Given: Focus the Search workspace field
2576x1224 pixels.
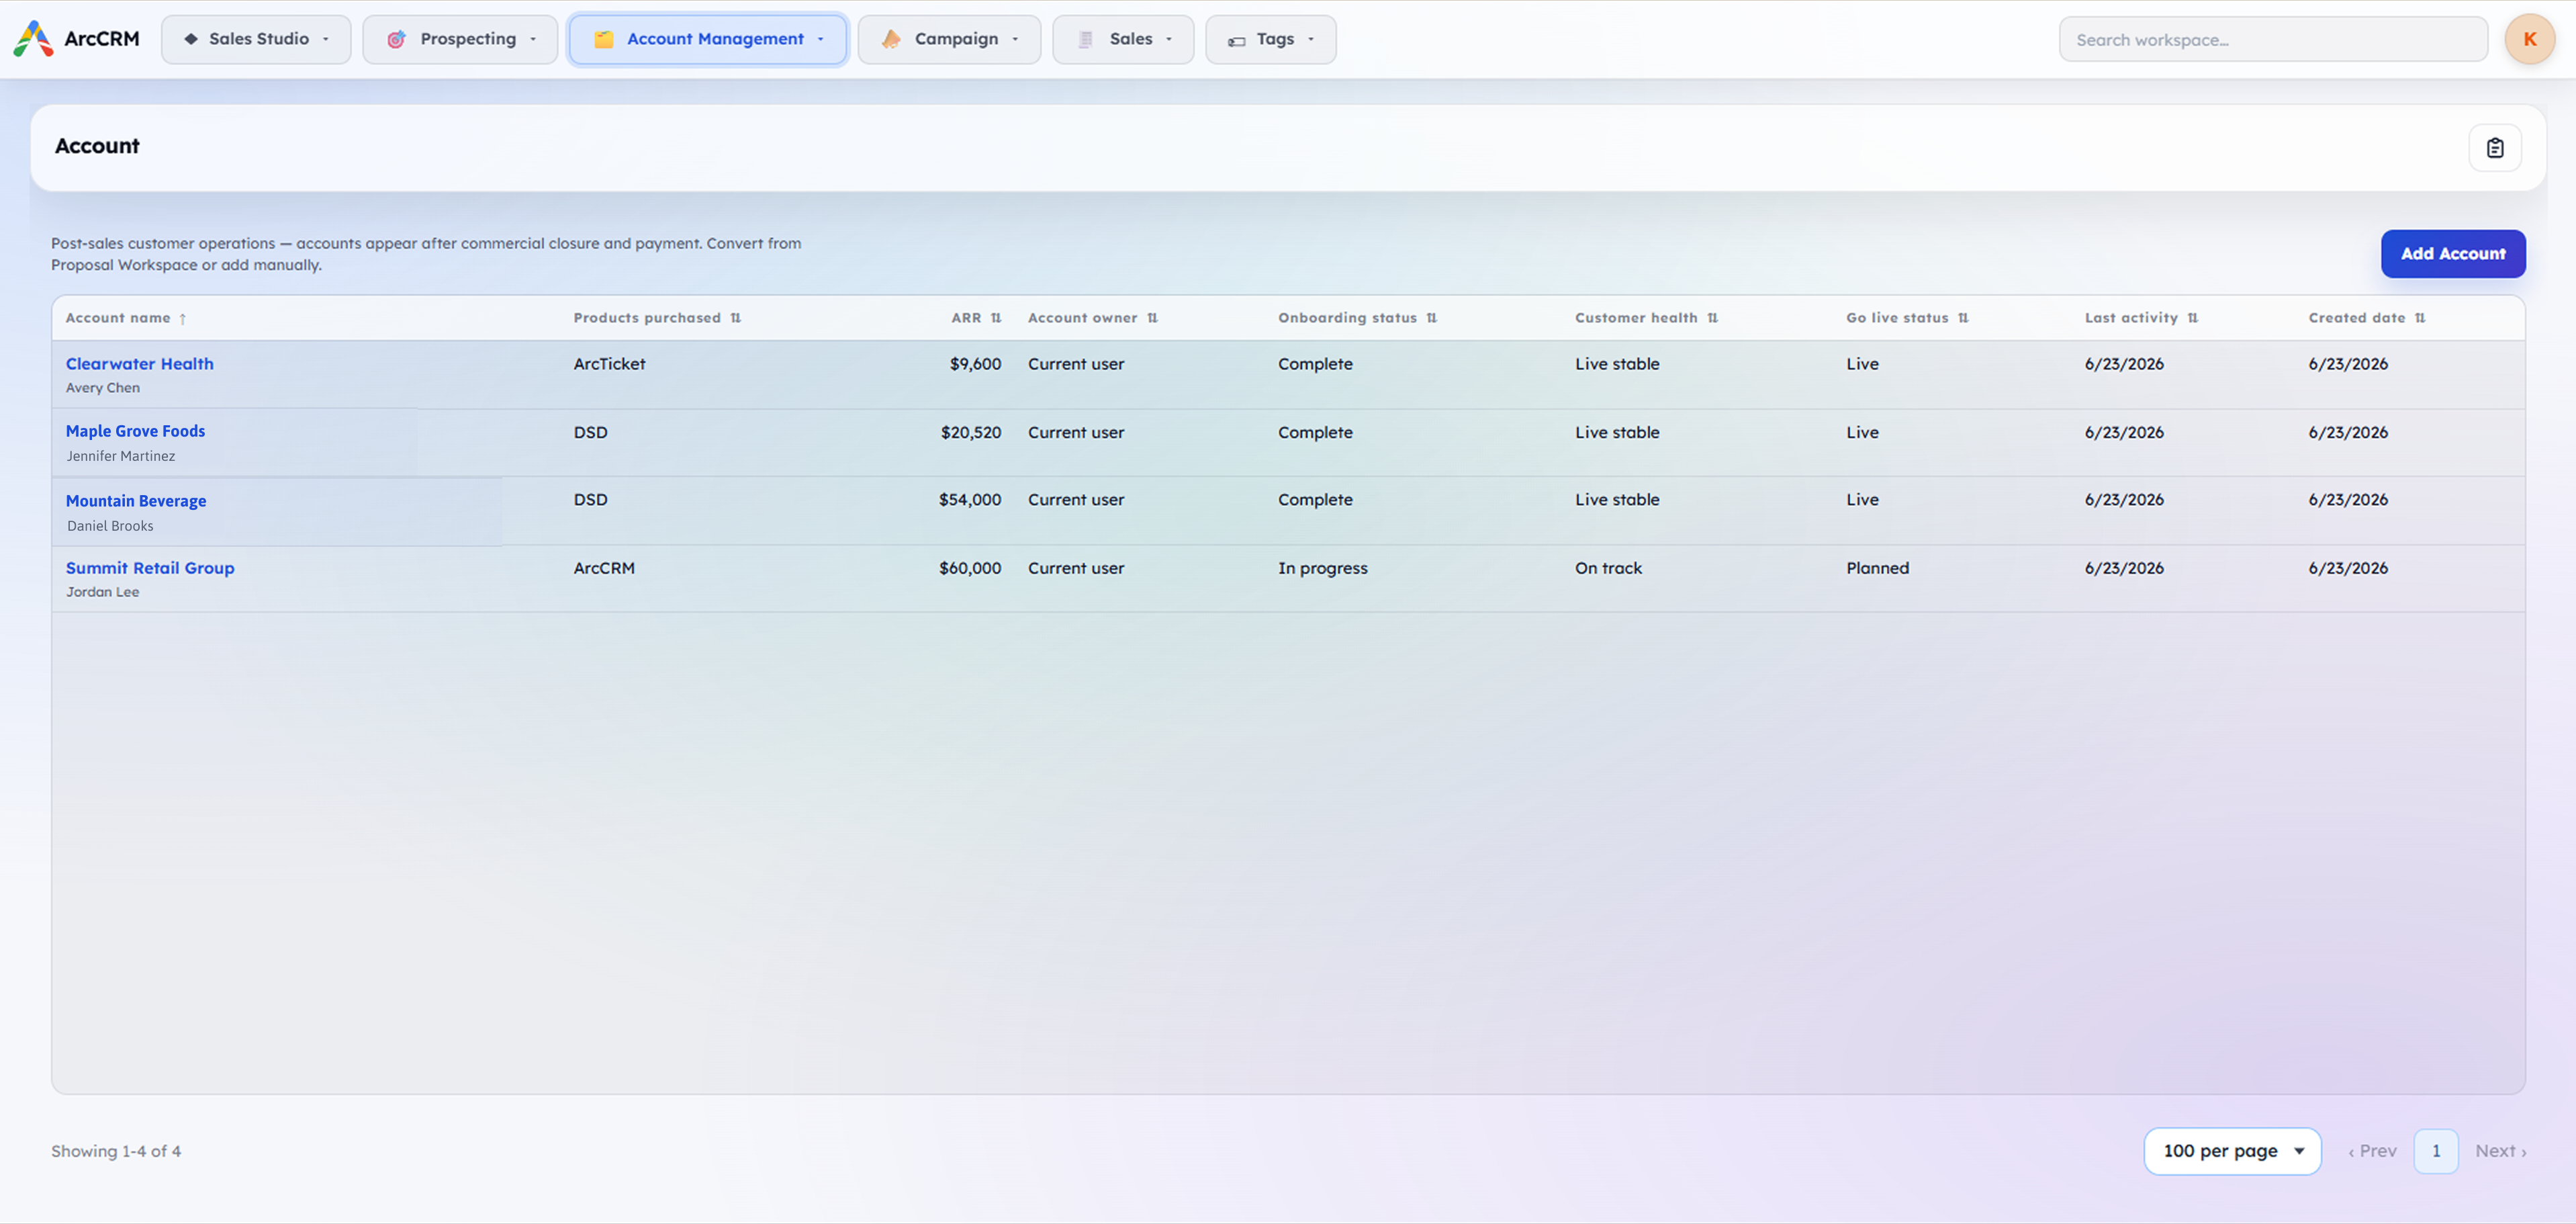Looking at the screenshot, I should pyautogui.click(x=2272, y=40).
